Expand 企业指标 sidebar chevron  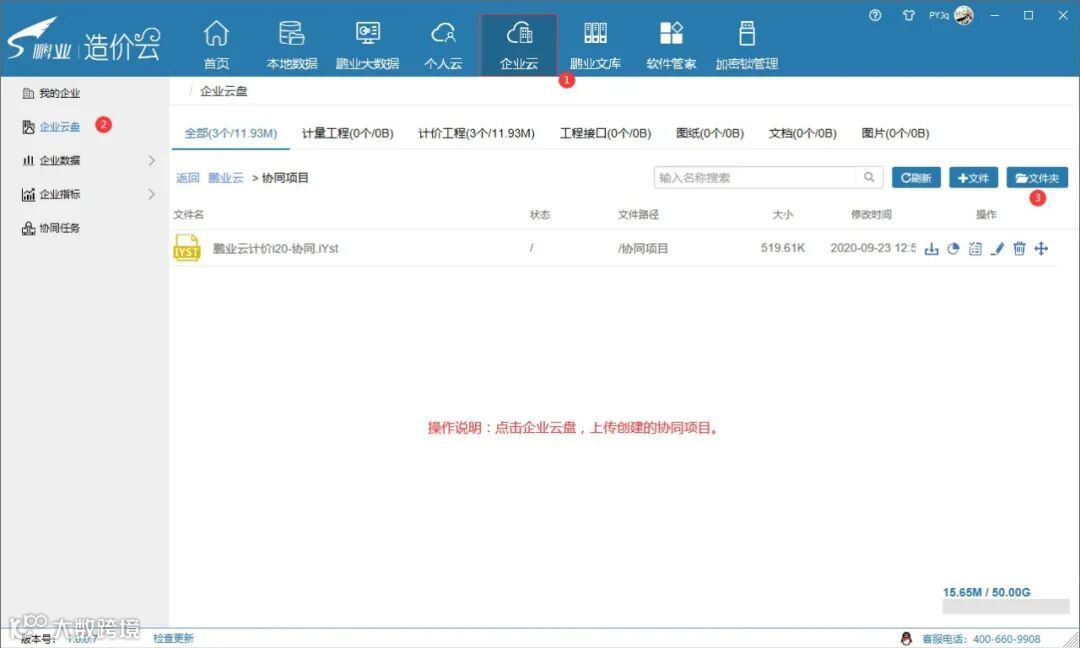pyautogui.click(x=152, y=194)
